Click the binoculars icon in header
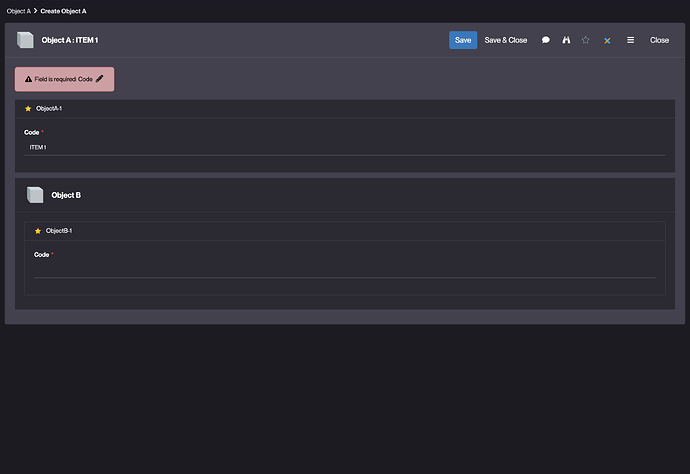The image size is (690, 474). (566, 40)
